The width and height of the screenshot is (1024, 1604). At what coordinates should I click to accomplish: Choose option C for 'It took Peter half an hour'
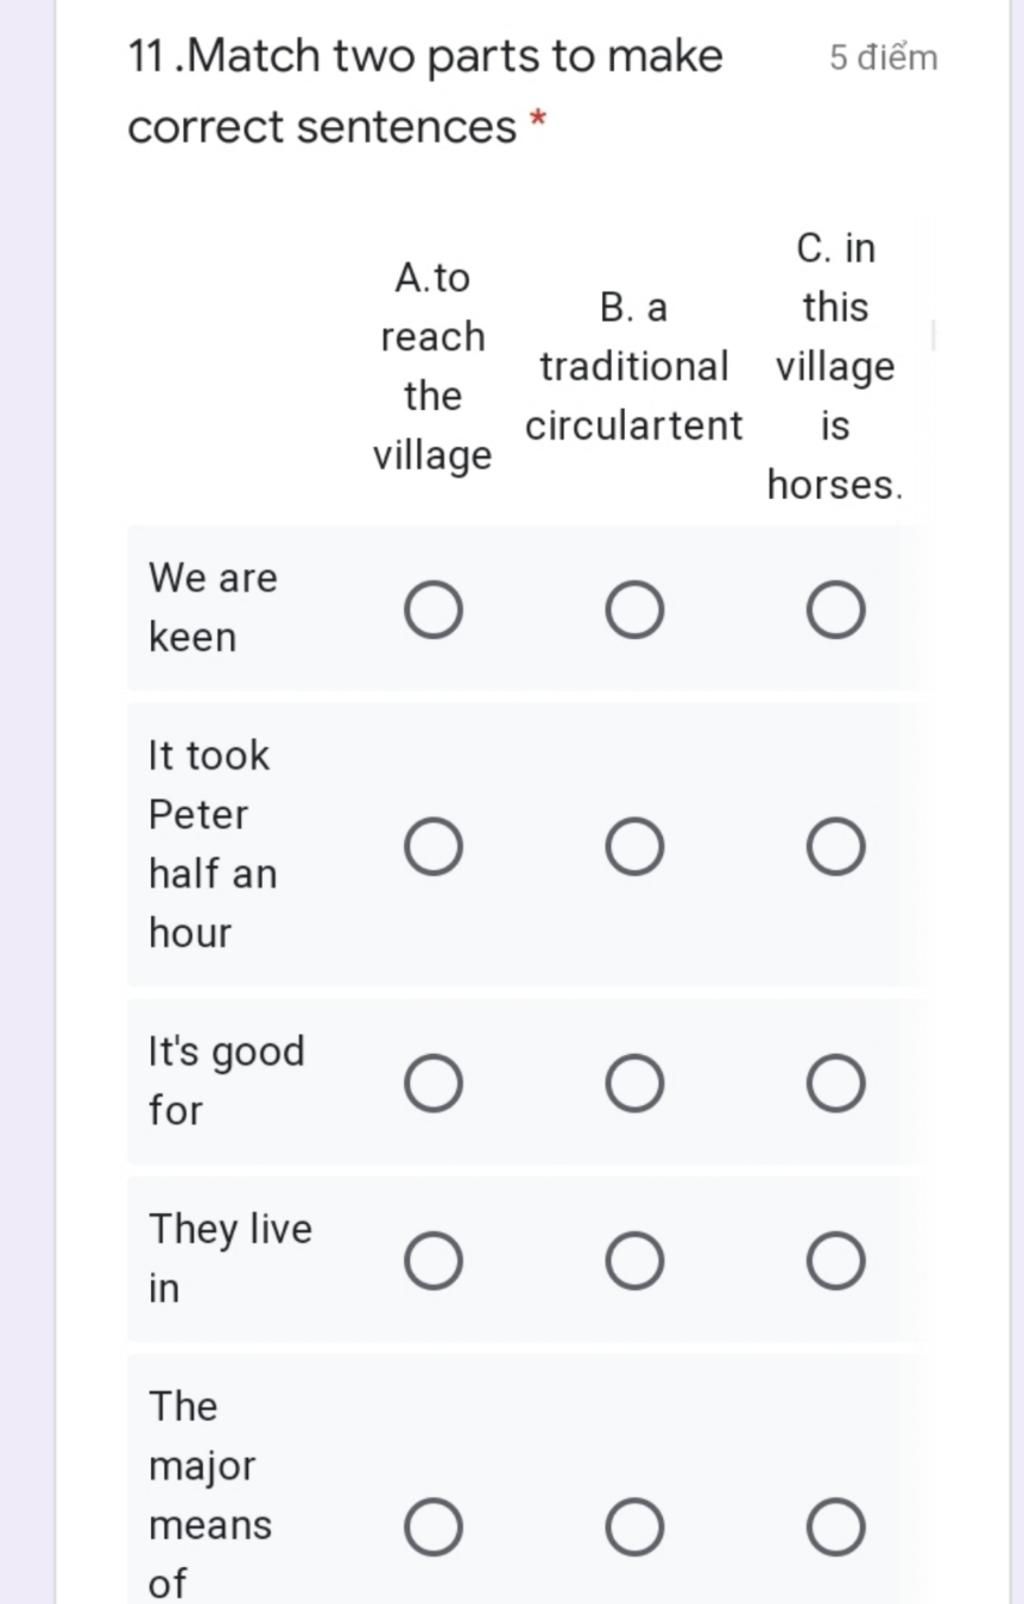coord(836,847)
